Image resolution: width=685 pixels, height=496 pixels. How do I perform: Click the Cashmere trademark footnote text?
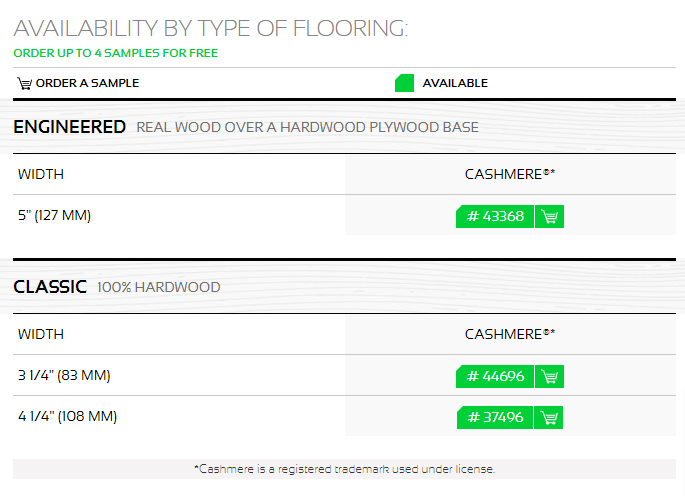click(344, 469)
